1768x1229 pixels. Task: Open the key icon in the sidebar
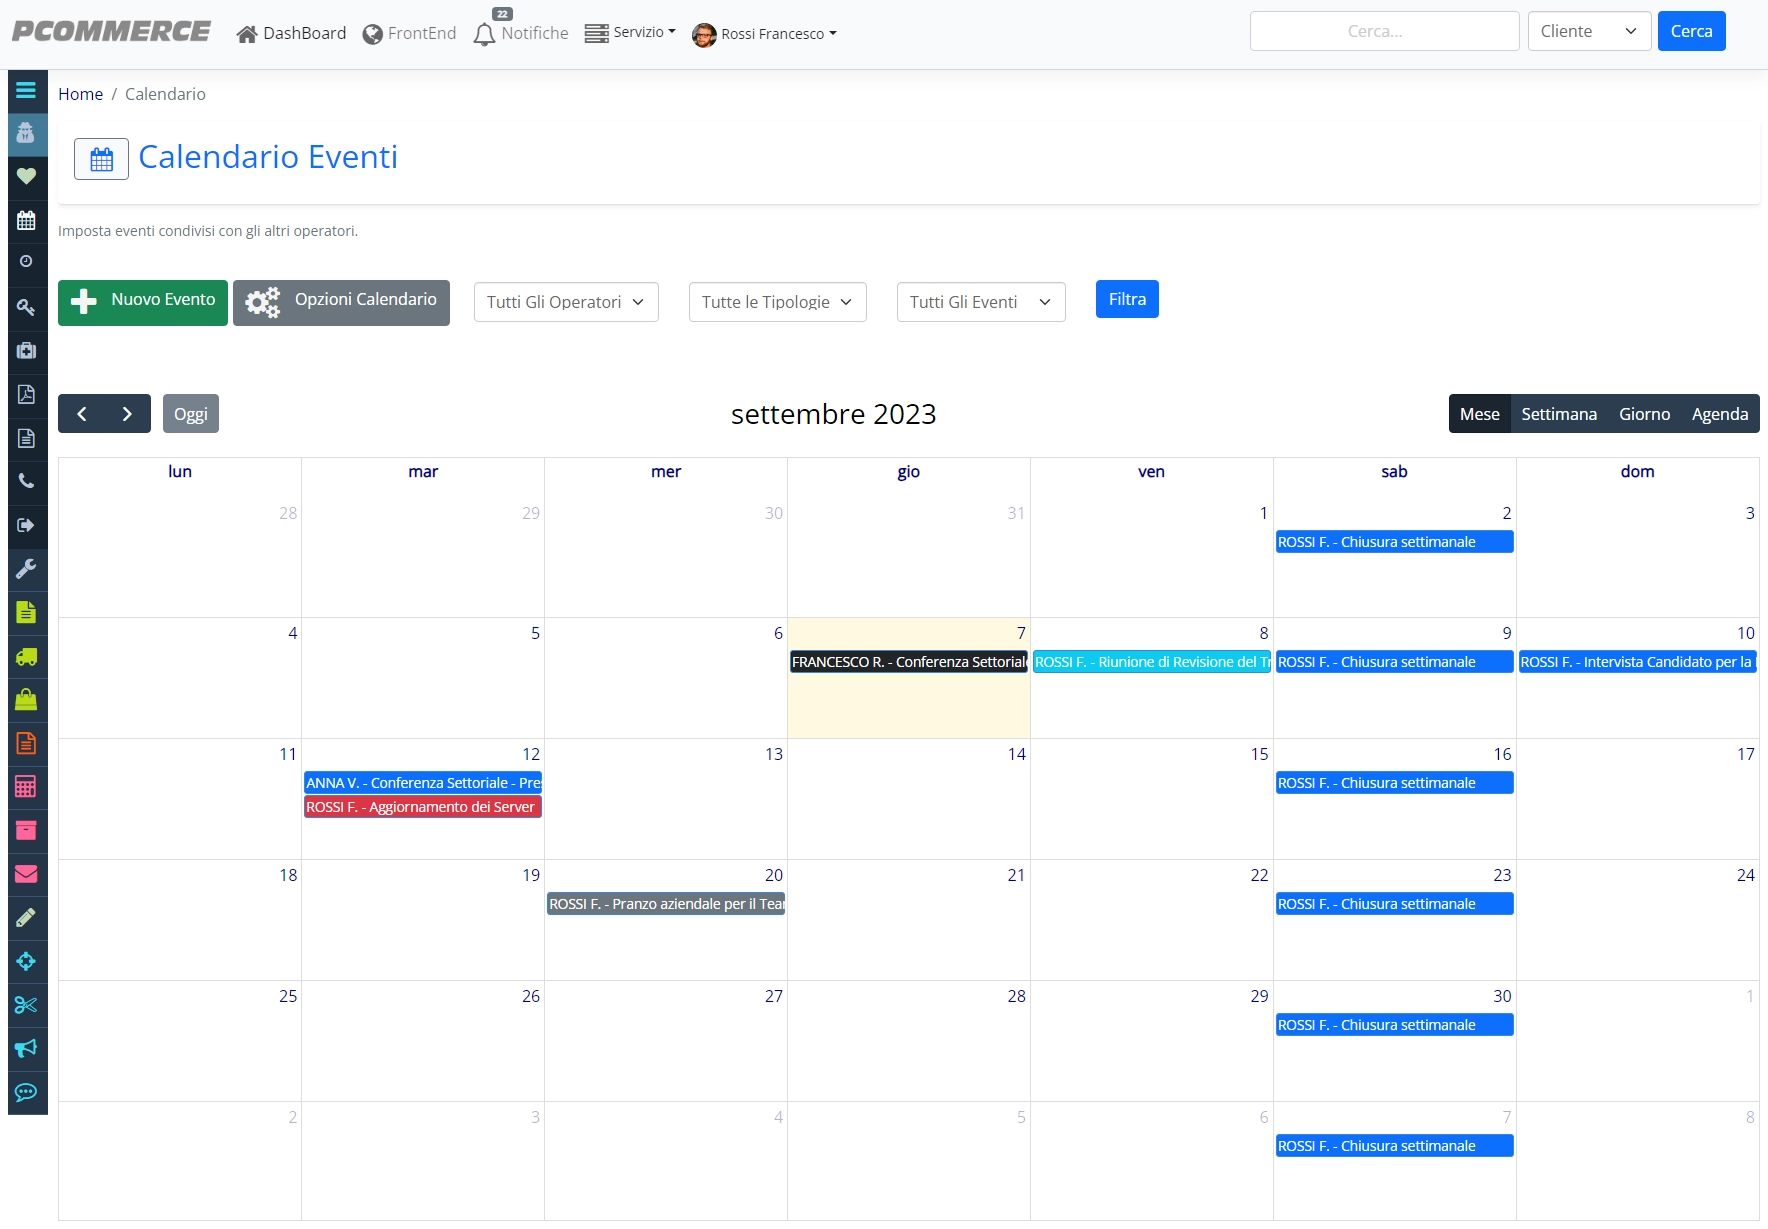pos(26,307)
